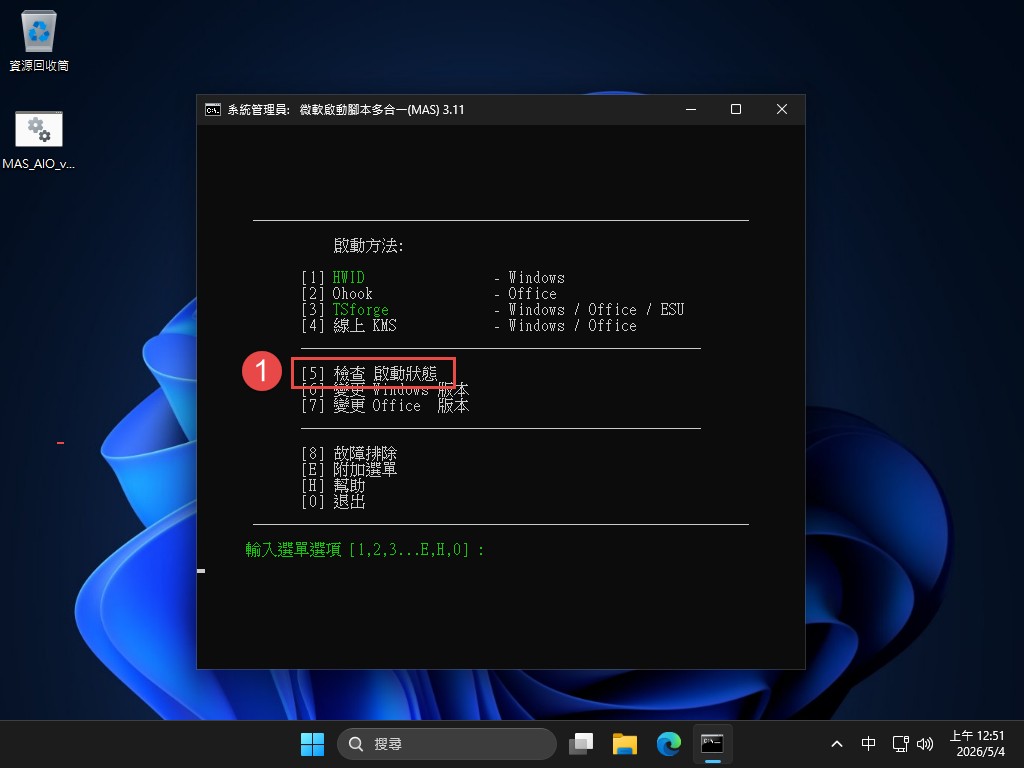
Task: Open Task View from the taskbar
Action: point(581,744)
